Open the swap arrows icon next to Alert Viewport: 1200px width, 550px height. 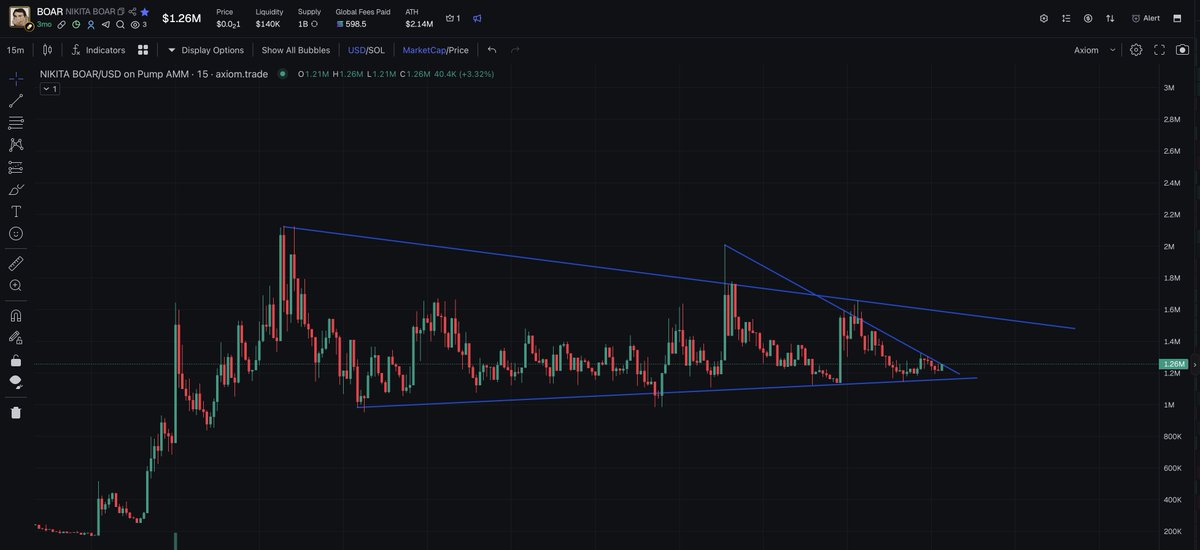pyautogui.click(x=1110, y=18)
